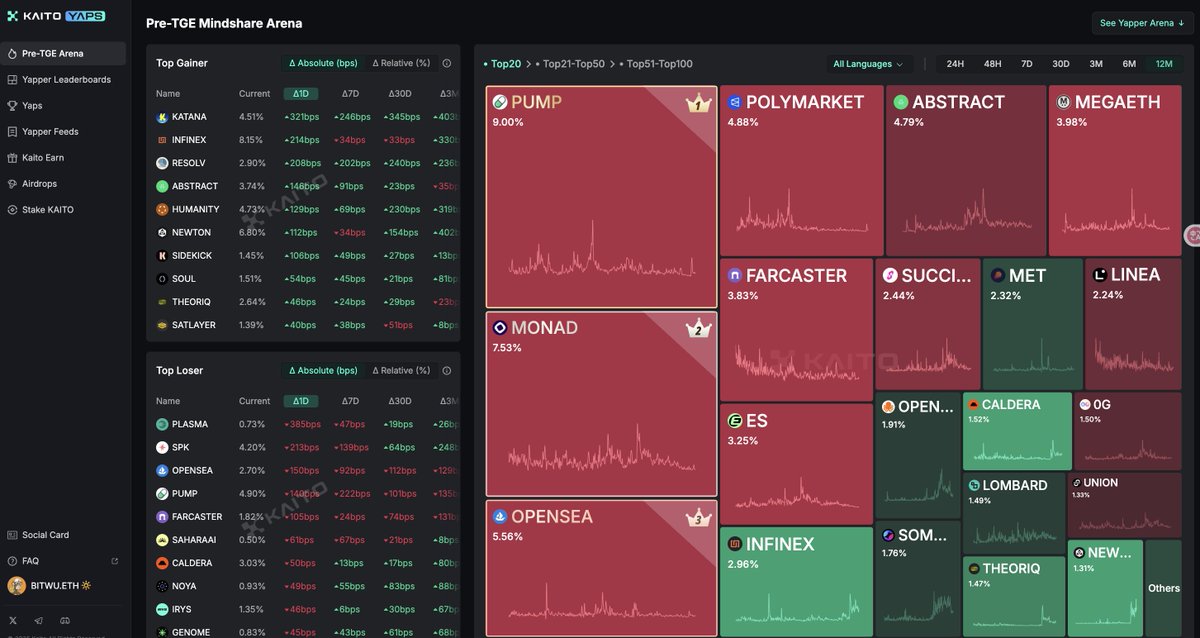
Task: Click the Kaito Yaps logo
Action: (x=56, y=17)
